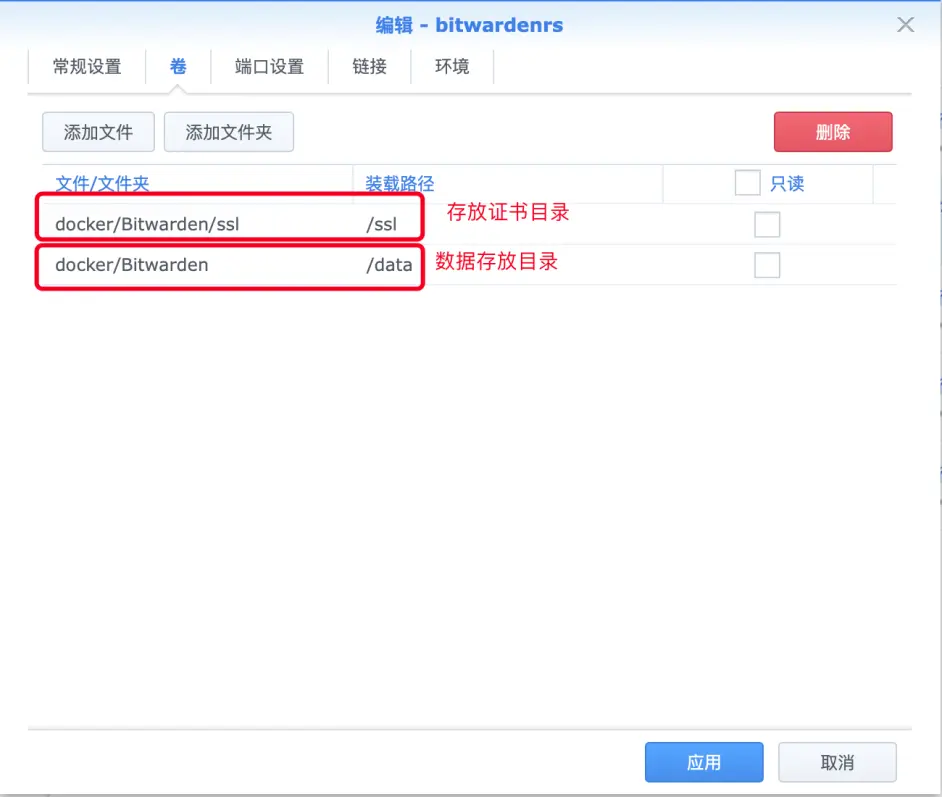Screen dimensions: 942x797
Task: Cancel with the 取消 button
Action: 837,762
